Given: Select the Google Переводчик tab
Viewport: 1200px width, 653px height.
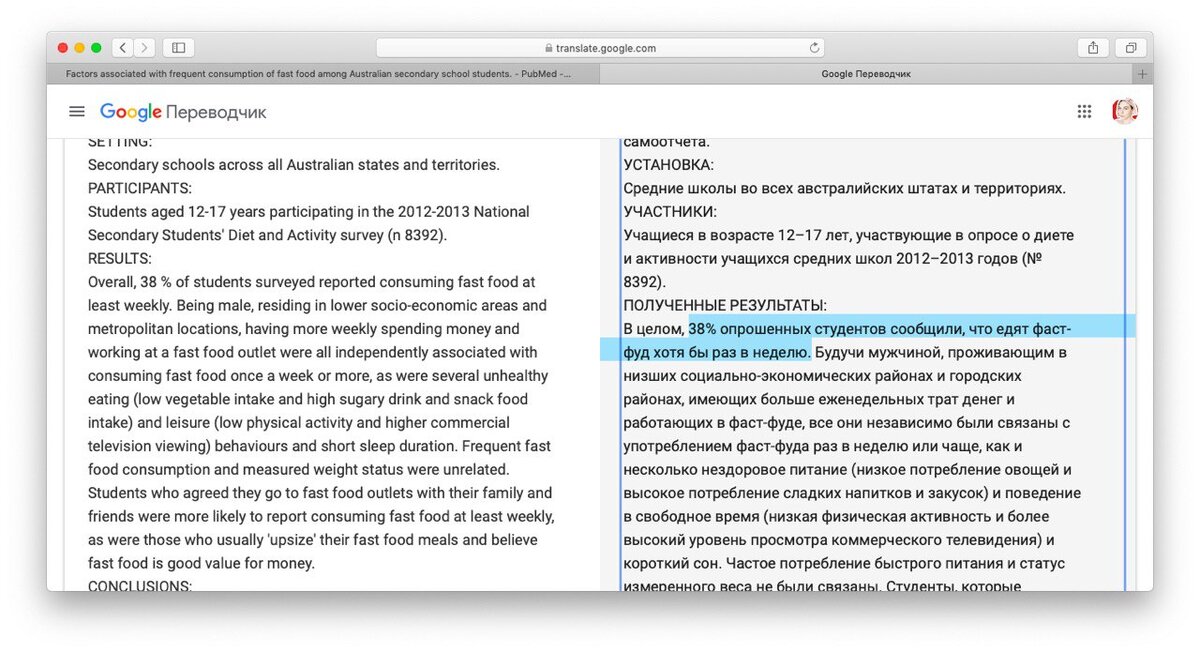Looking at the screenshot, I should [866, 74].
